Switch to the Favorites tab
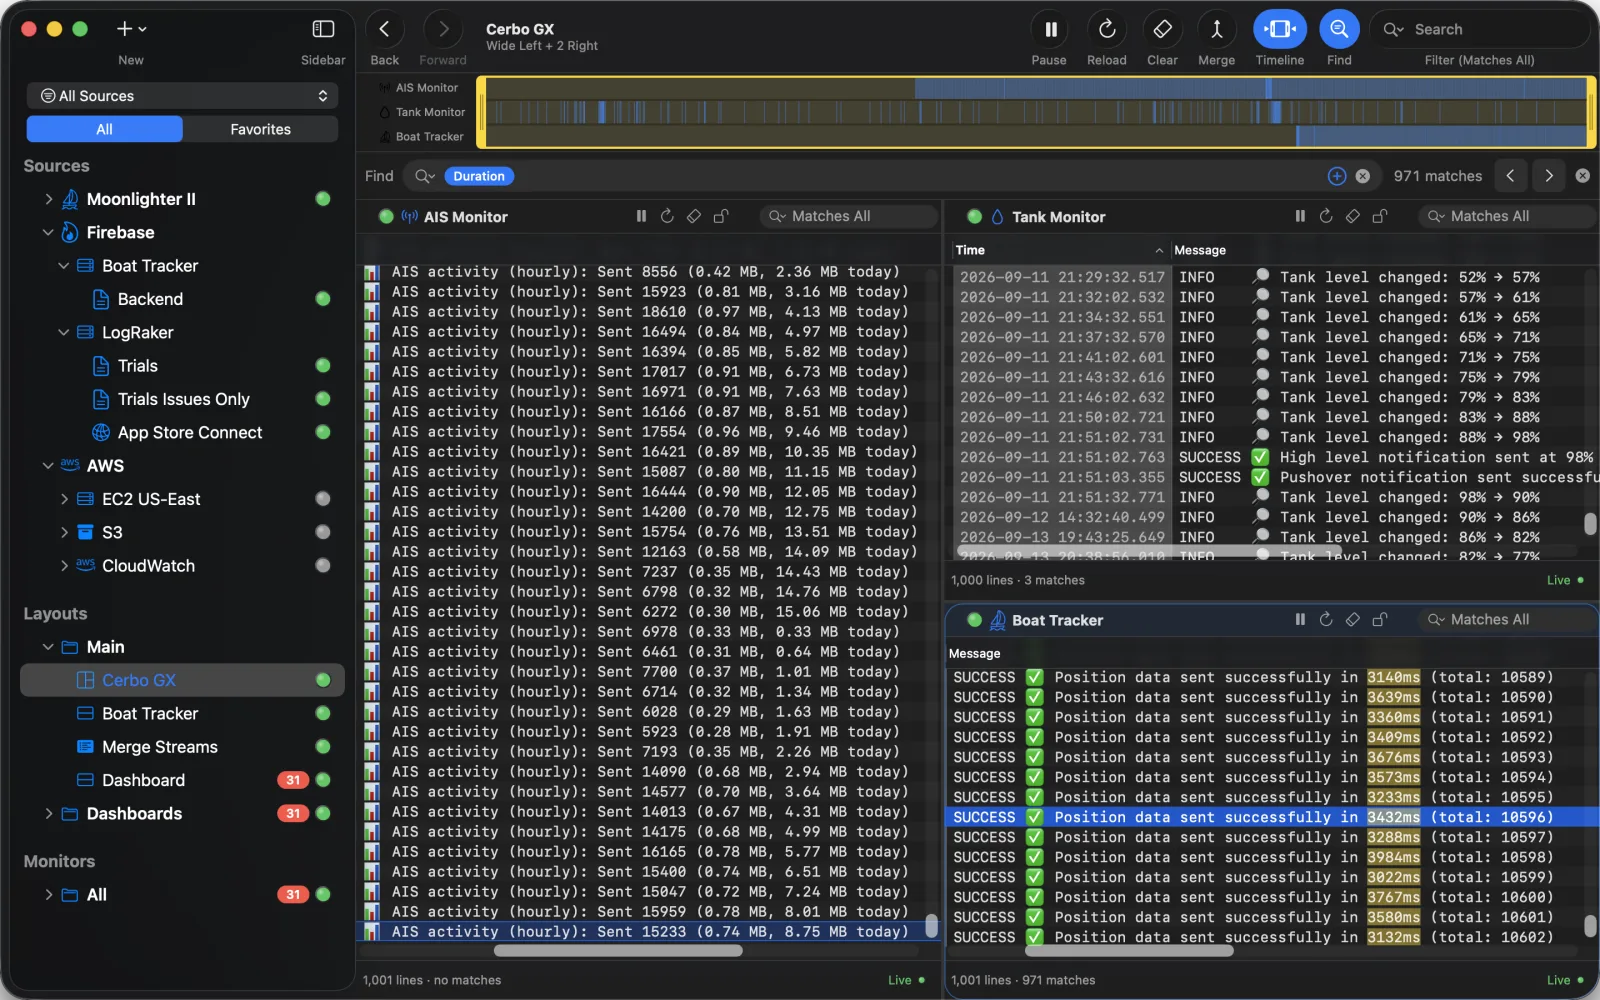 (260, 129)
